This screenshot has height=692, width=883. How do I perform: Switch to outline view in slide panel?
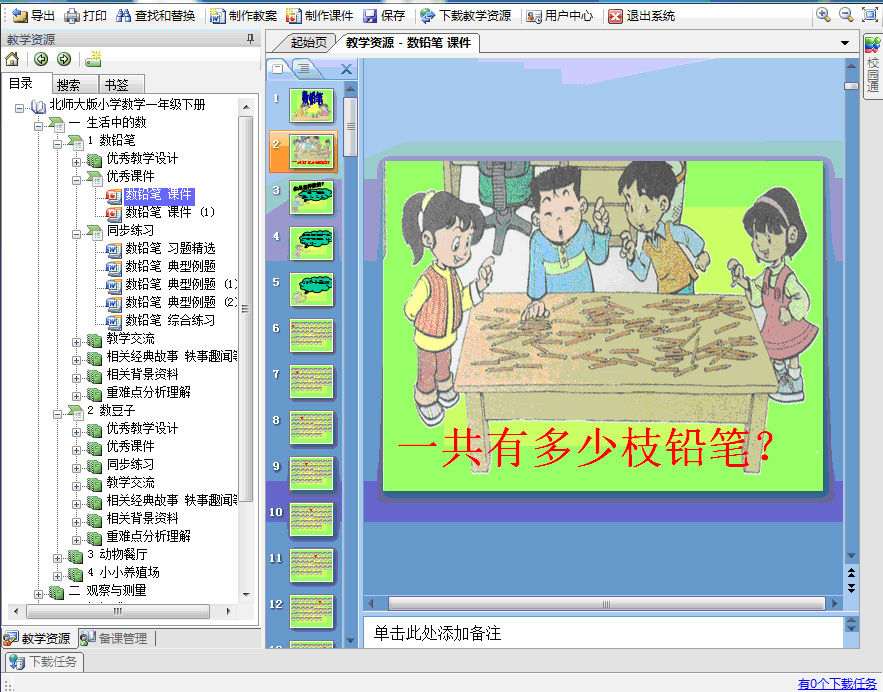tap(300, 68)
